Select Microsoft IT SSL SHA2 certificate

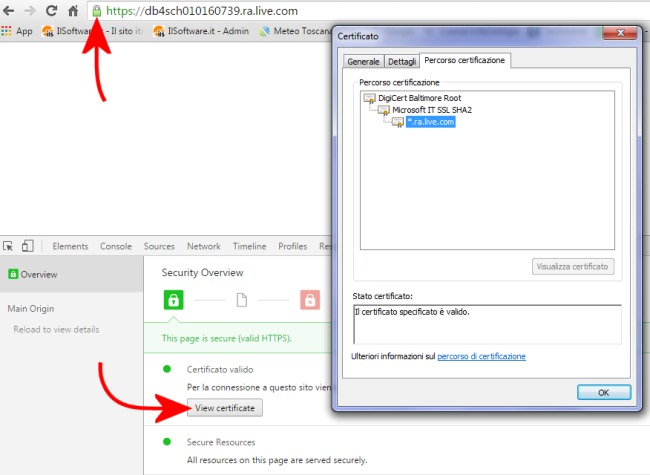point(432,110)
